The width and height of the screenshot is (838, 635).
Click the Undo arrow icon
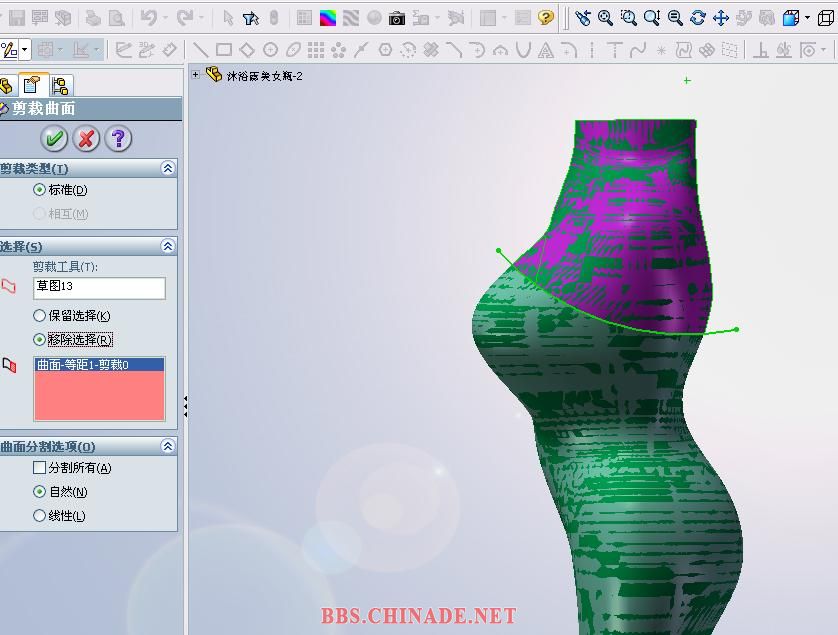coord(149,18)
